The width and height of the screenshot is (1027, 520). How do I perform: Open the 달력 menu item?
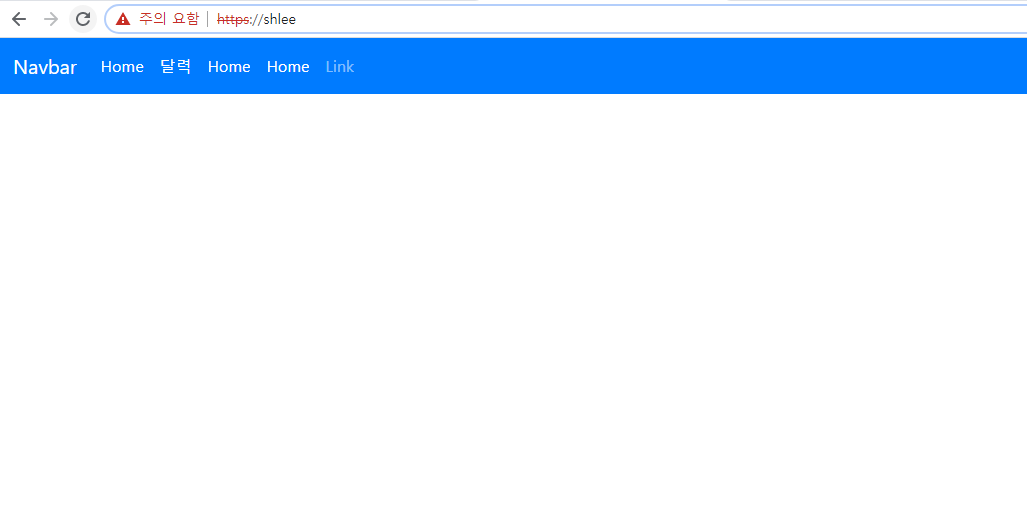tap(176, 67)
